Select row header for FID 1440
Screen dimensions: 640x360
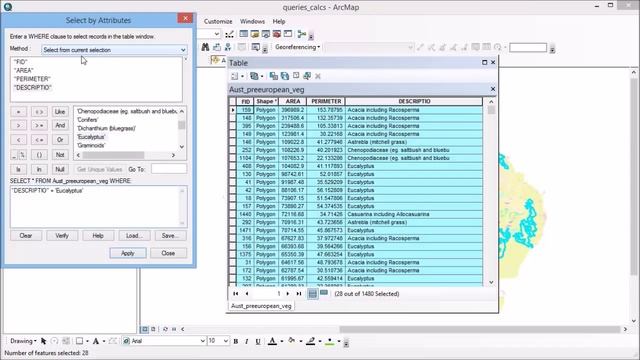(233, 214)
